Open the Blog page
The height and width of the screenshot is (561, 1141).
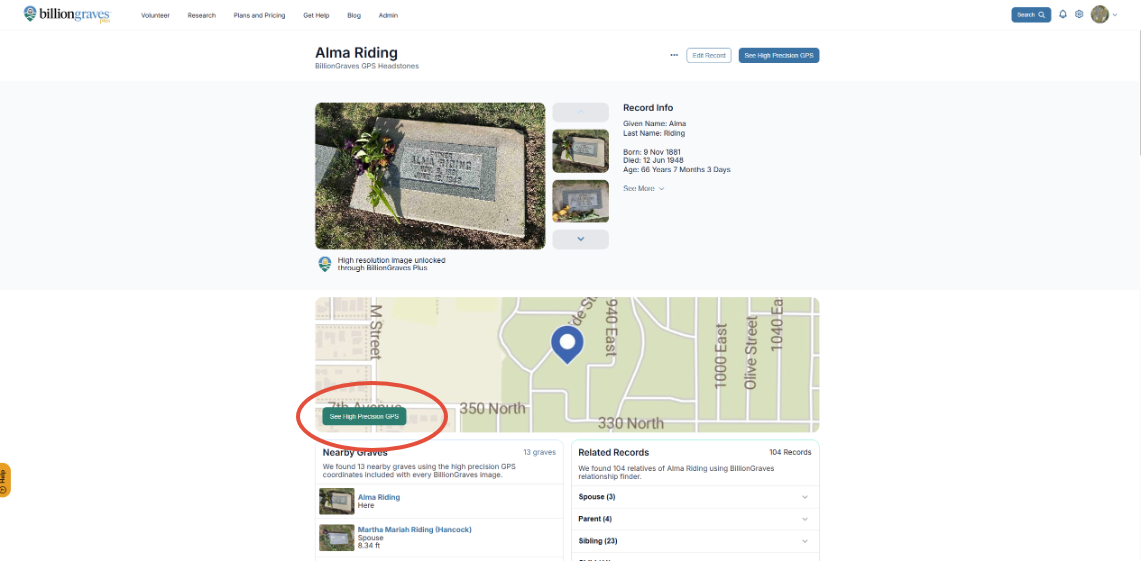point(354,15)
